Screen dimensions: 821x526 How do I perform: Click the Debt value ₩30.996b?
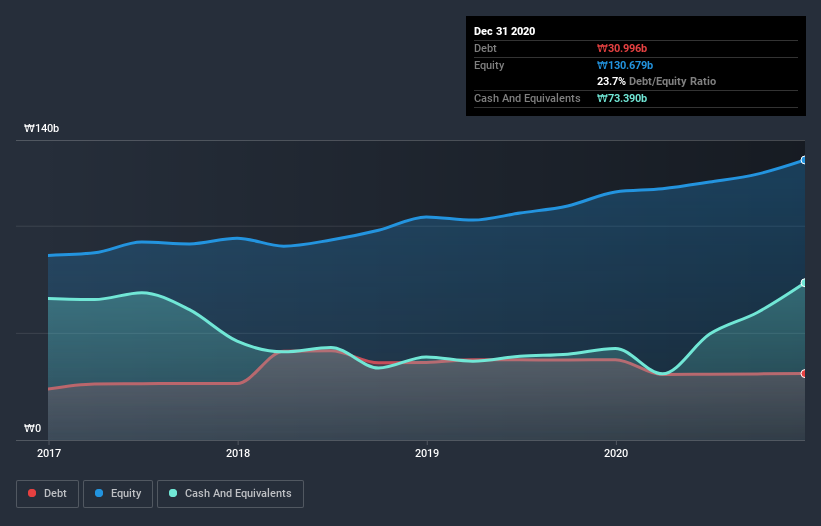point(622,48)
